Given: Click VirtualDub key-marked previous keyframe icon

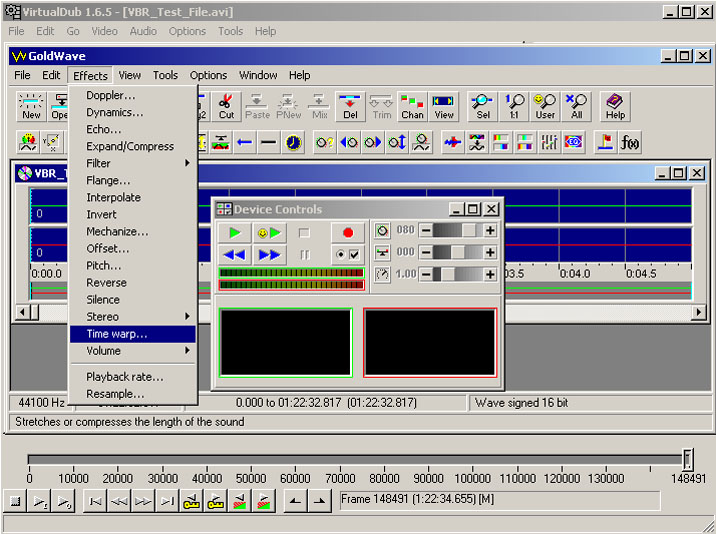Looking at the screenshot, I should click(192, 502).
